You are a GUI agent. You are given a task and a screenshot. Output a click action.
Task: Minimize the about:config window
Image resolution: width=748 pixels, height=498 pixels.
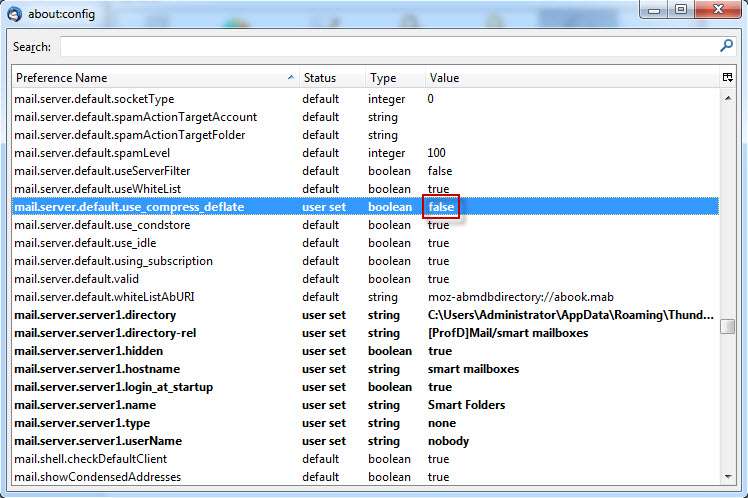point(653,10)
